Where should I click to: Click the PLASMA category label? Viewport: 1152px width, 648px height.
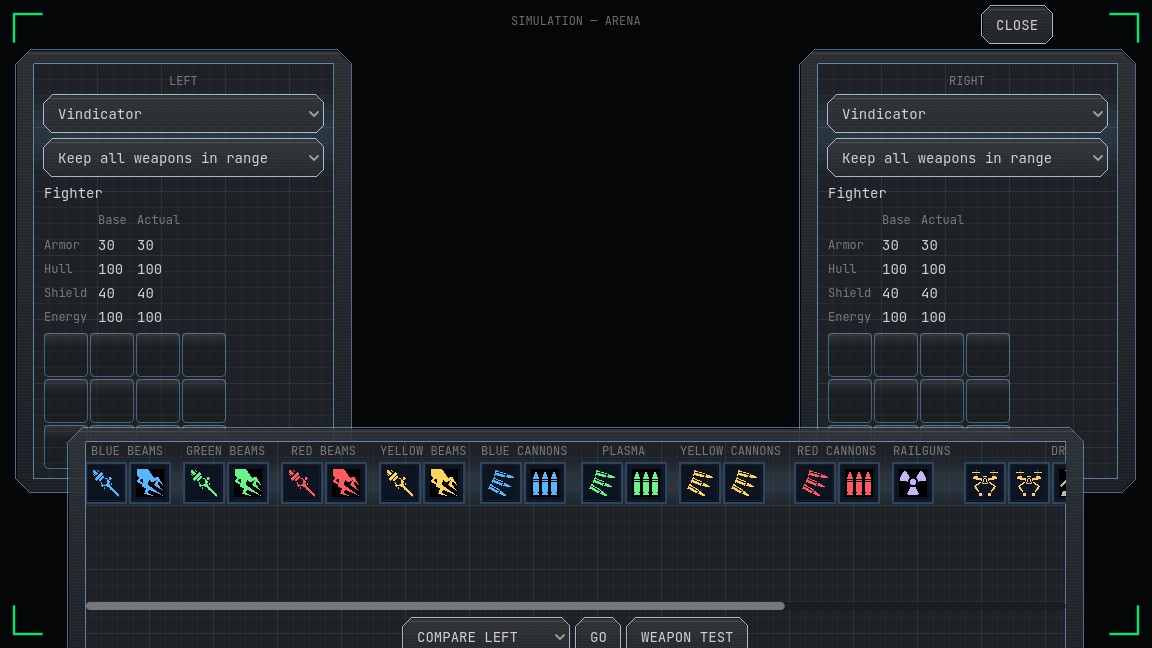[624, 451]
